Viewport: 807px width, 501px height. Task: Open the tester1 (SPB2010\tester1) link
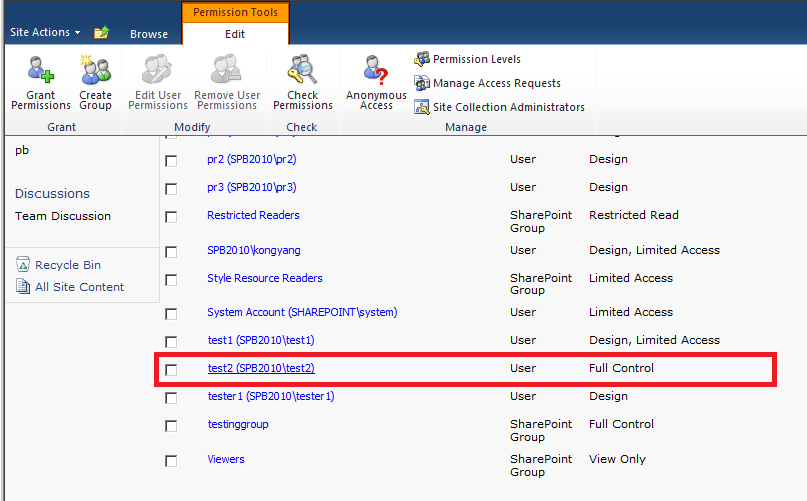coord(271,396)
